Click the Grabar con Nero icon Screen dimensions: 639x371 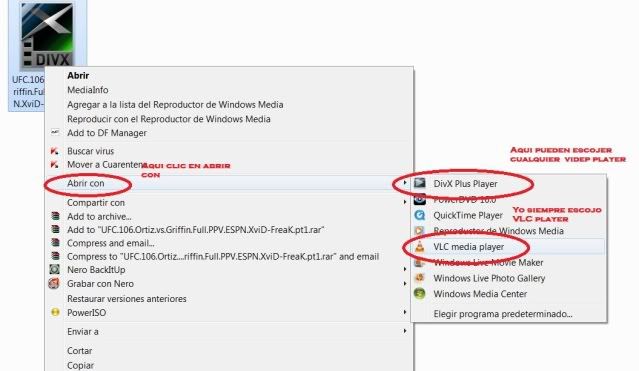(x=54, y=283)
